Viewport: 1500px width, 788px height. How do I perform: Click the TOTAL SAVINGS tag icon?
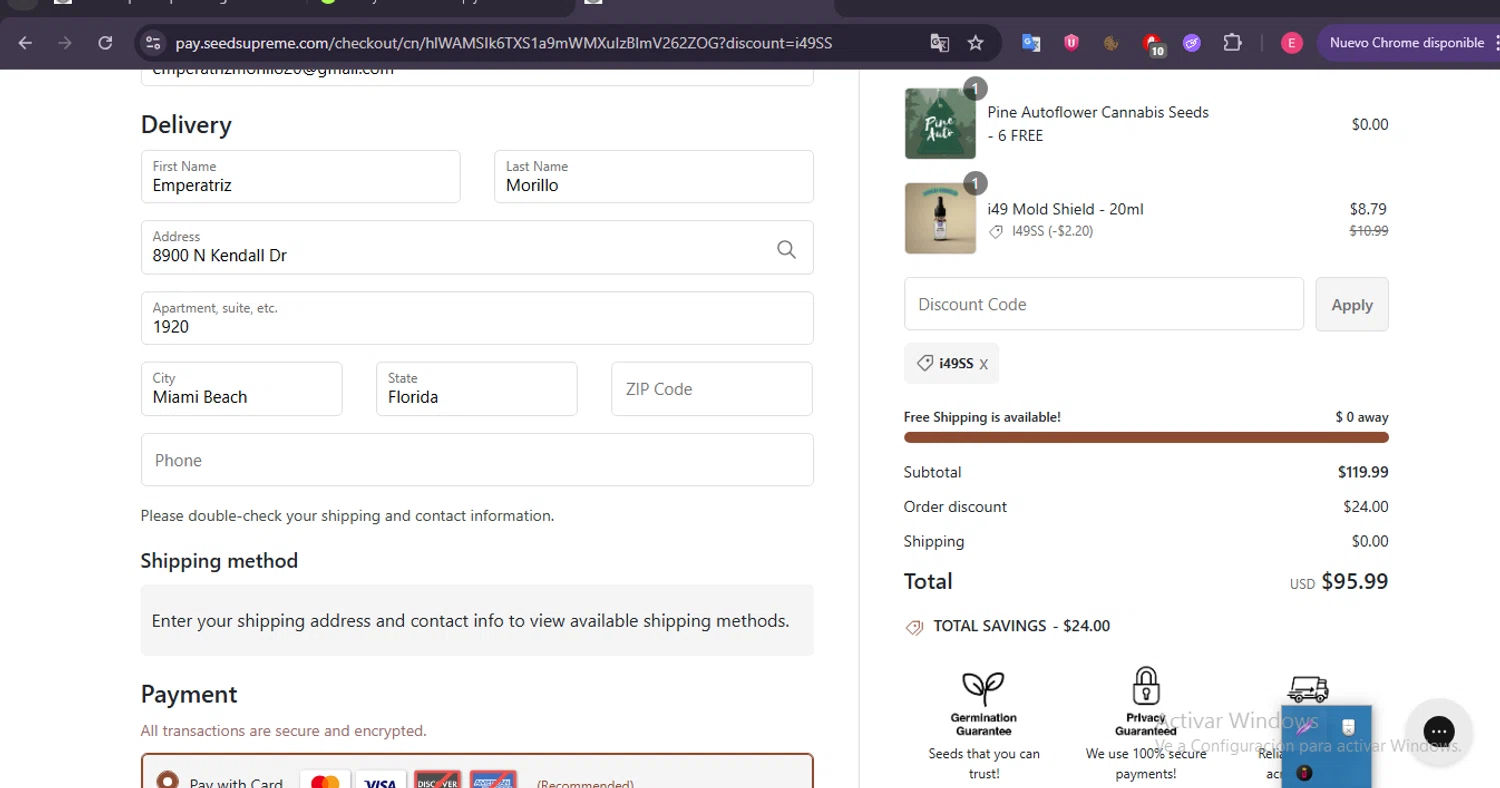(x=914, y=627)
